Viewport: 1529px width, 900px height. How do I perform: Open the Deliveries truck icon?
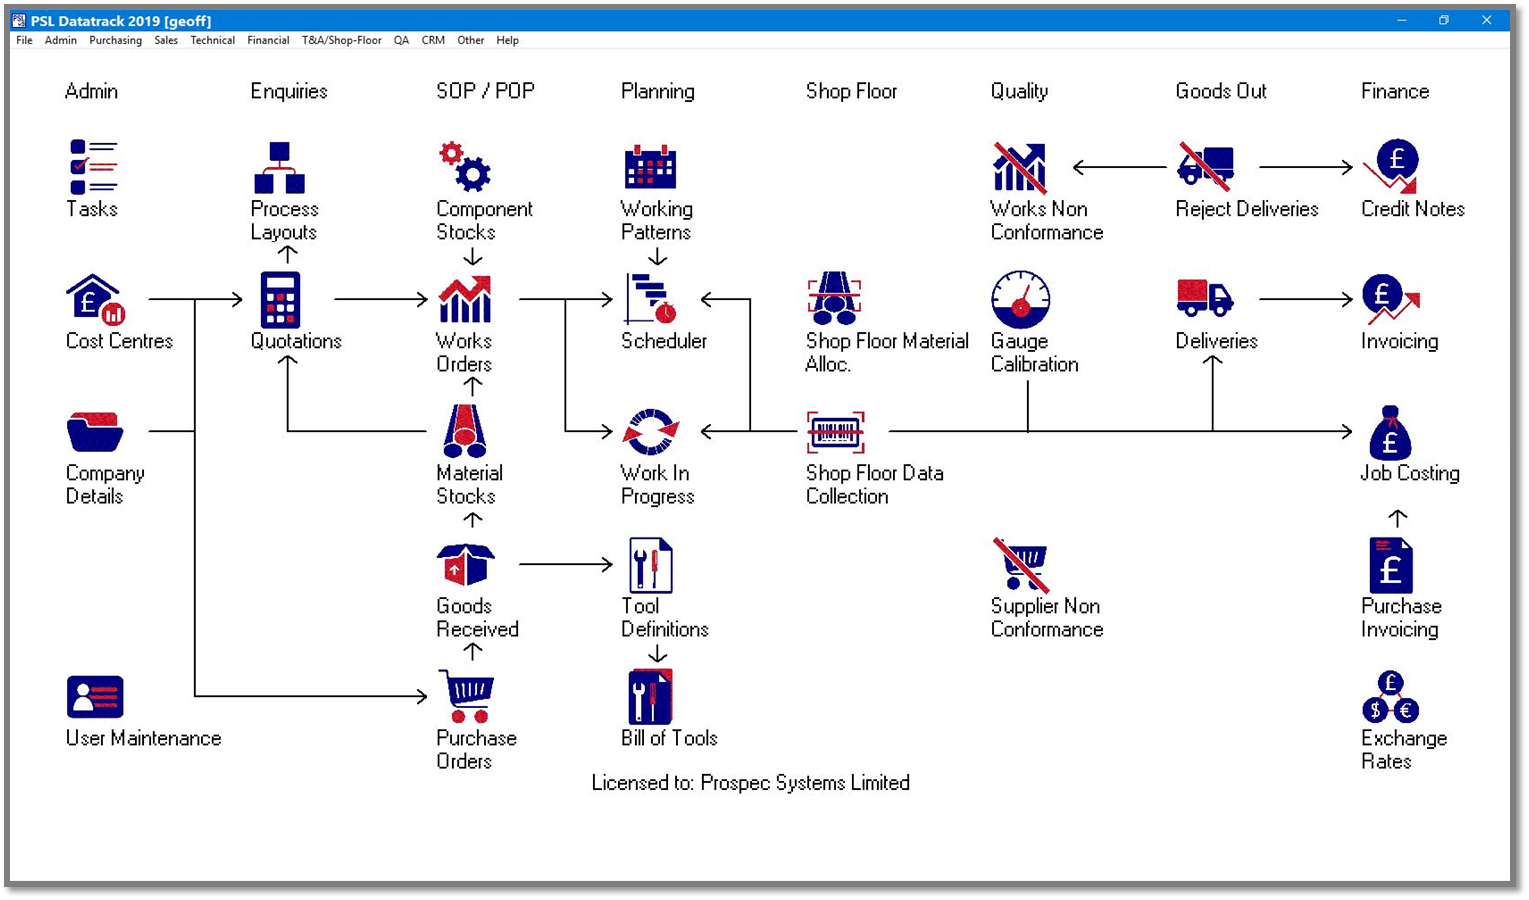click(x=1205, y=298)
